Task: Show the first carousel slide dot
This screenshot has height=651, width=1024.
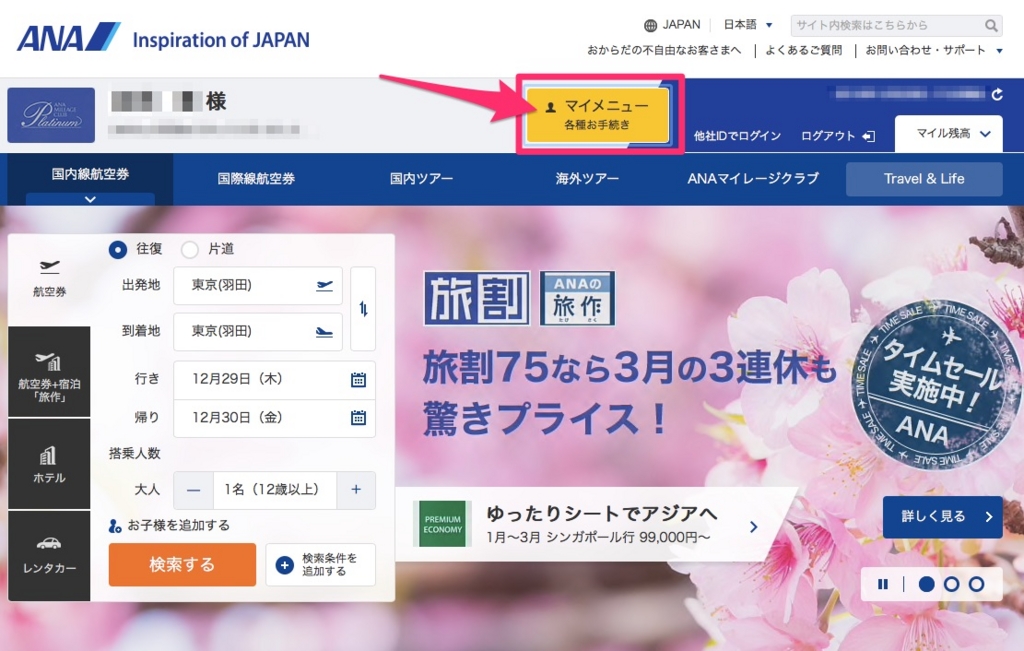Action: click(927, 584)
